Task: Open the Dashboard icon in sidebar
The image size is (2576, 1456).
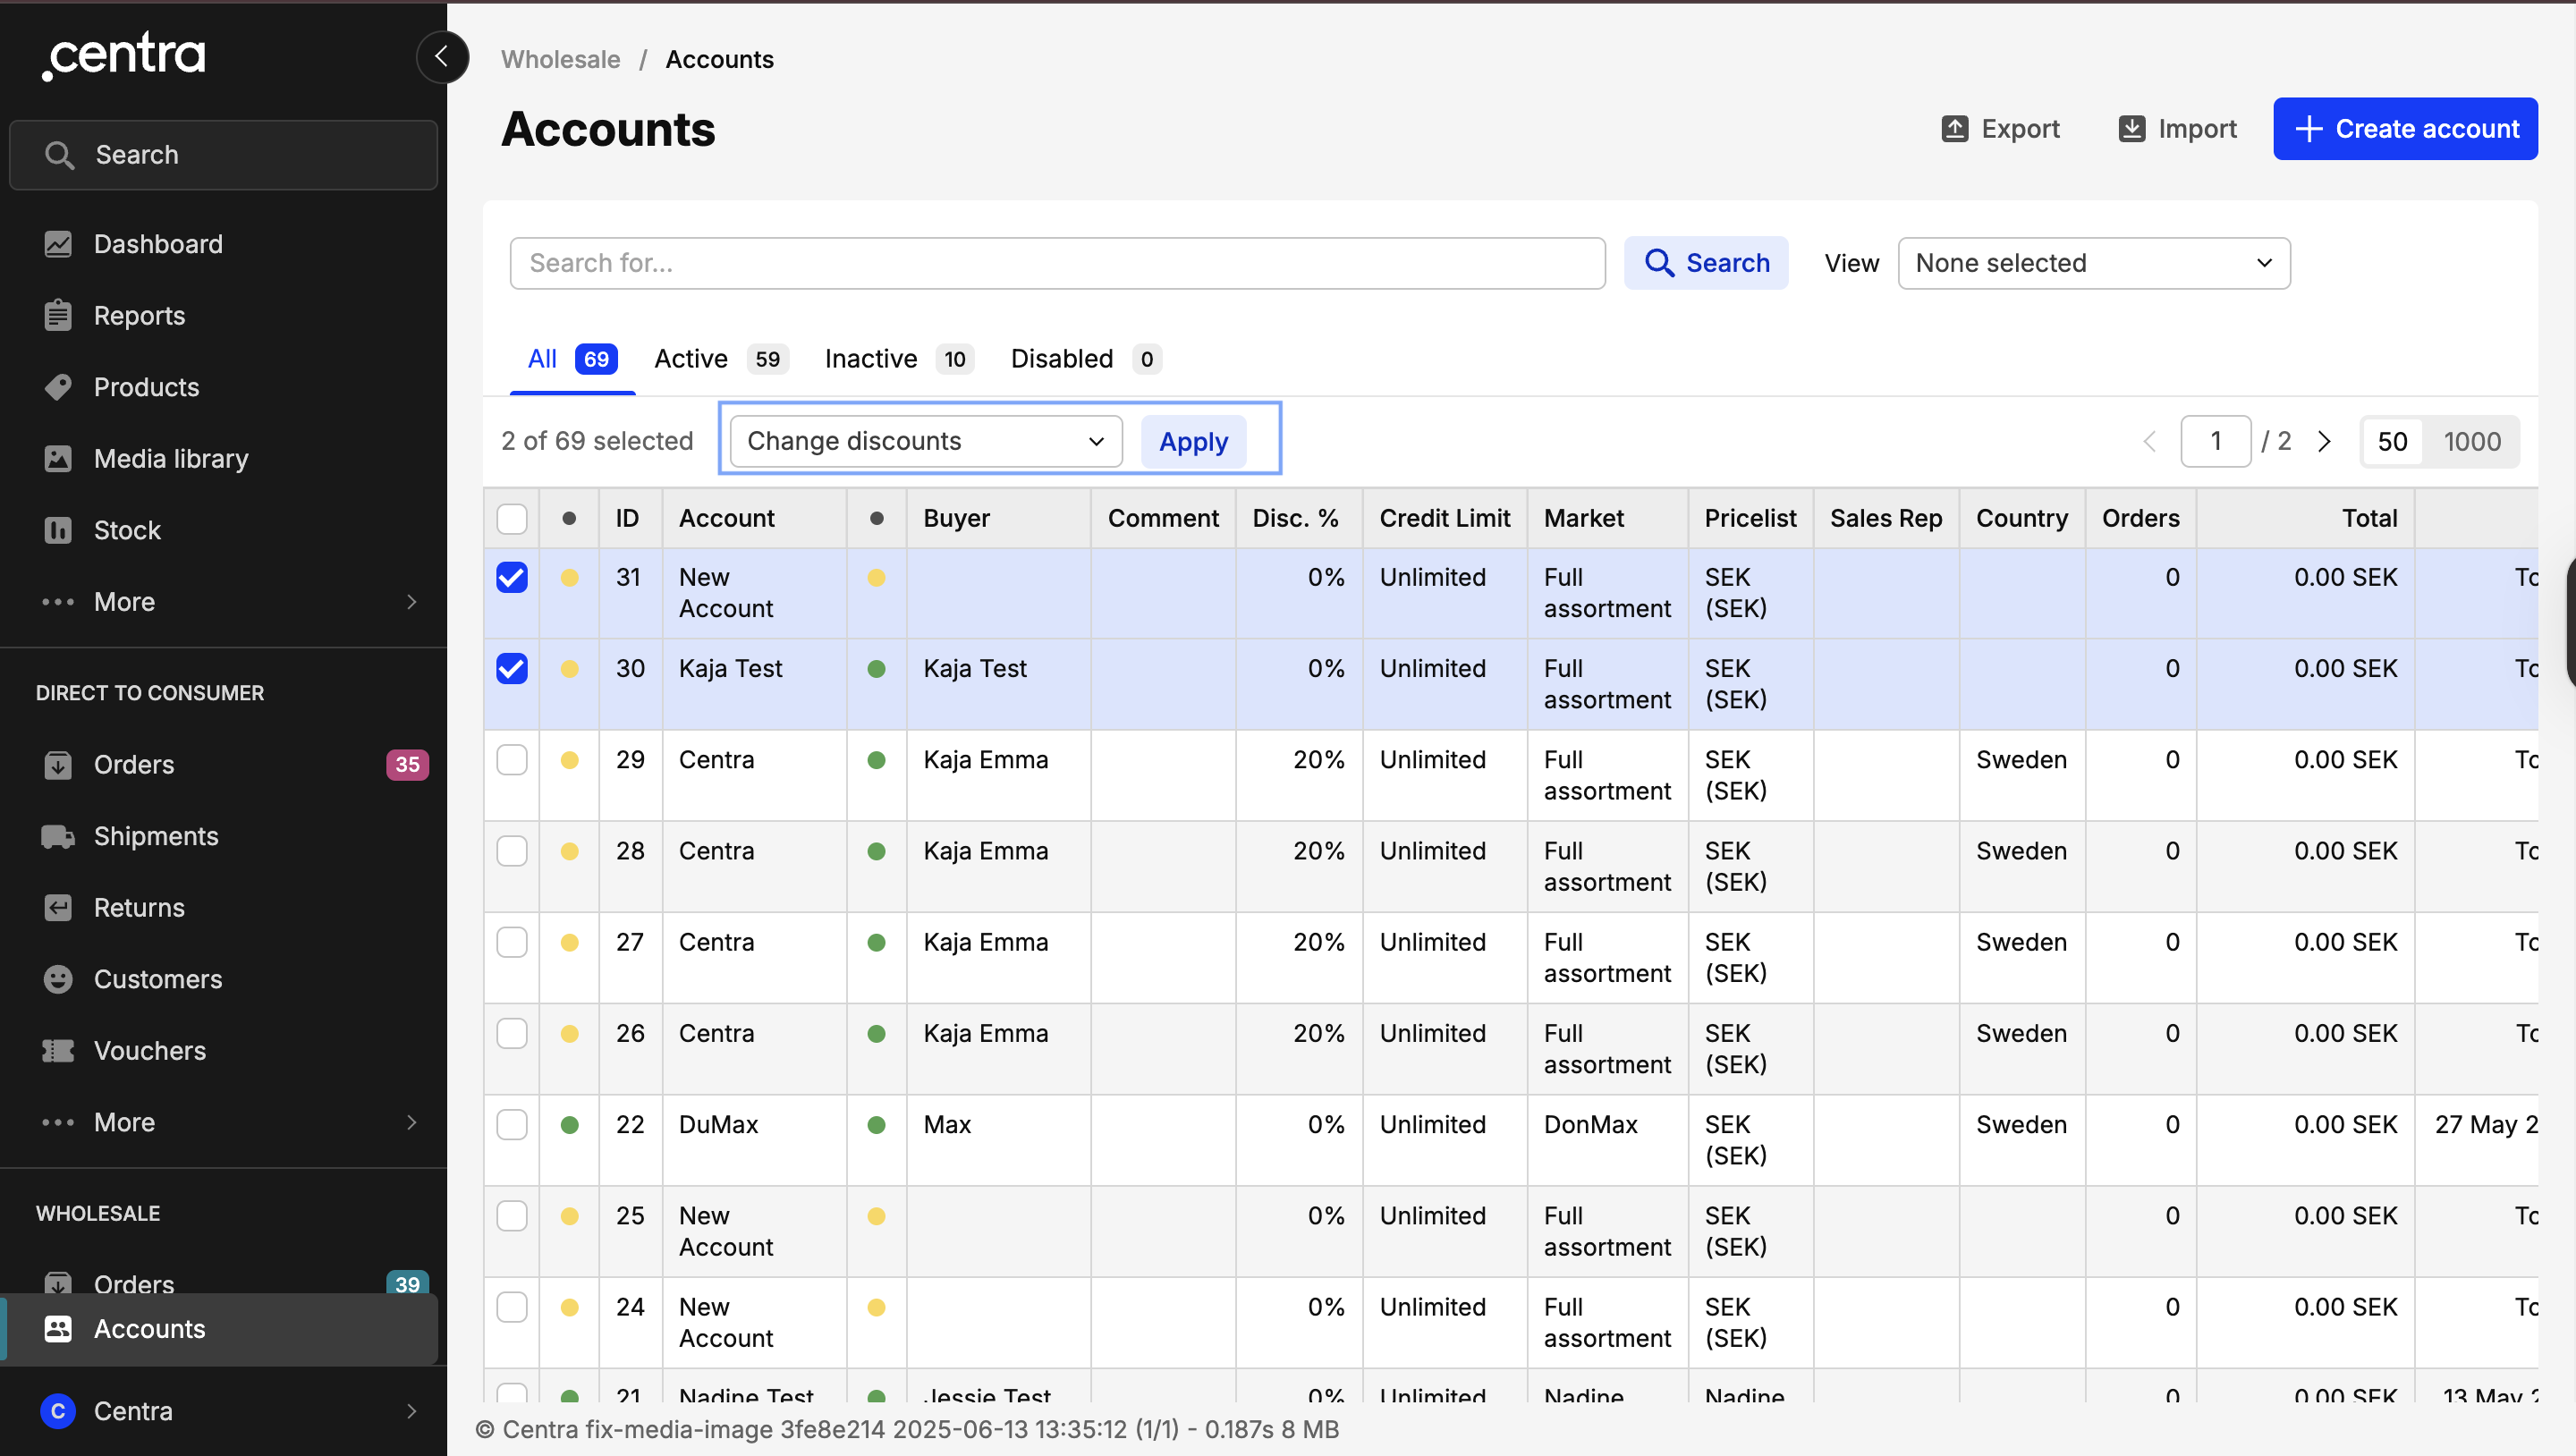Action: click(58, 244)
